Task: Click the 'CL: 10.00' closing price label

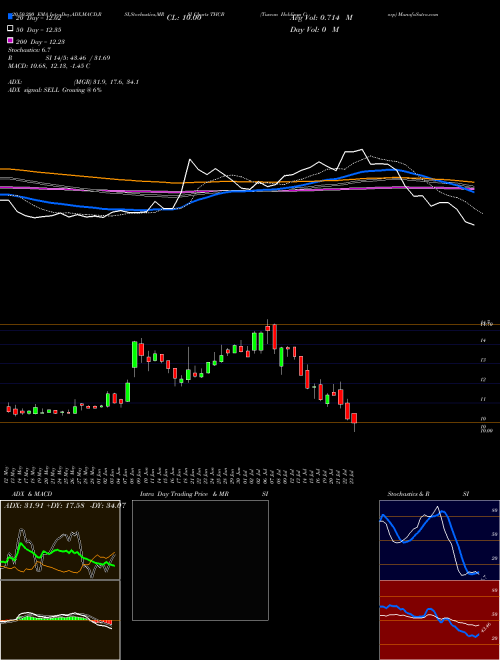Action: (x=184, y=18)
